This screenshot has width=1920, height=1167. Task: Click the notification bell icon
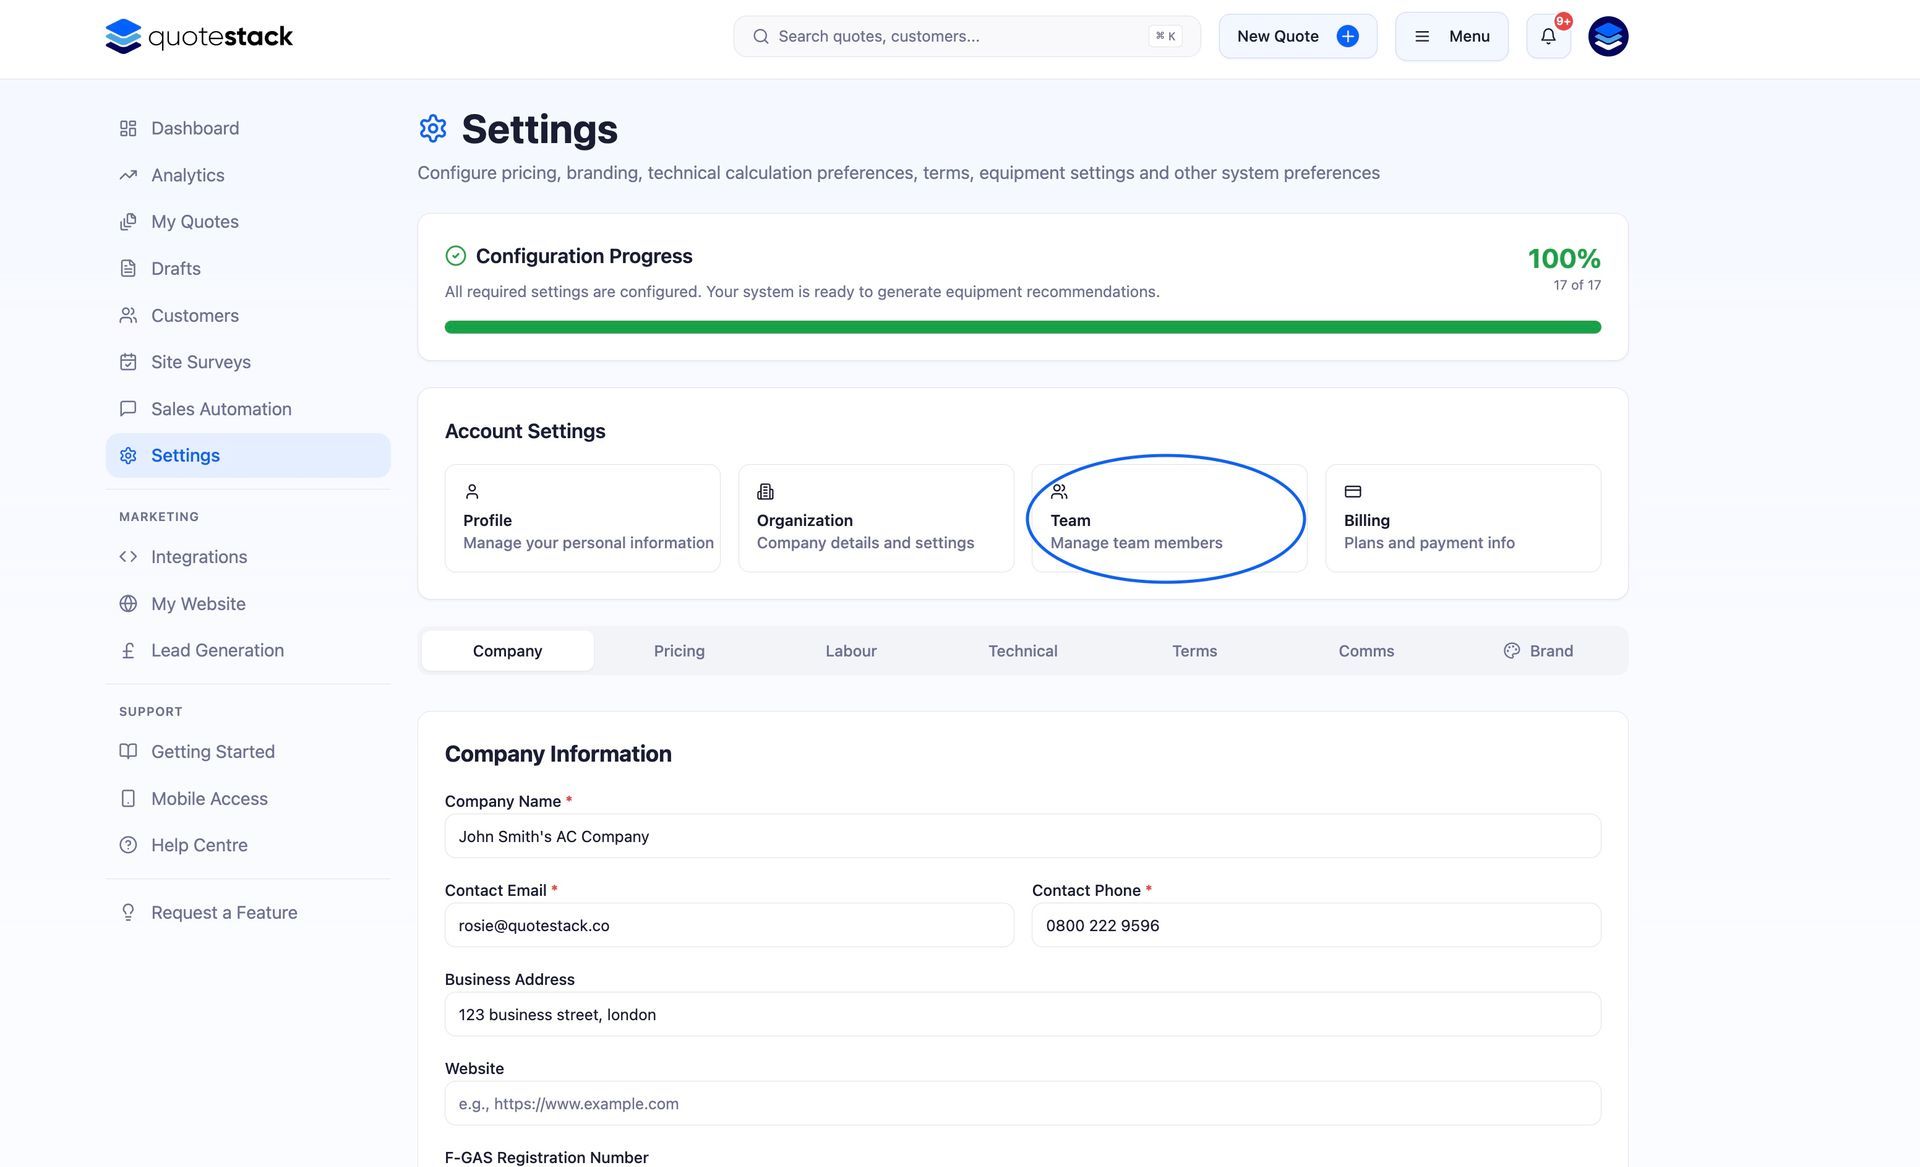click(x=1548, y=37)
